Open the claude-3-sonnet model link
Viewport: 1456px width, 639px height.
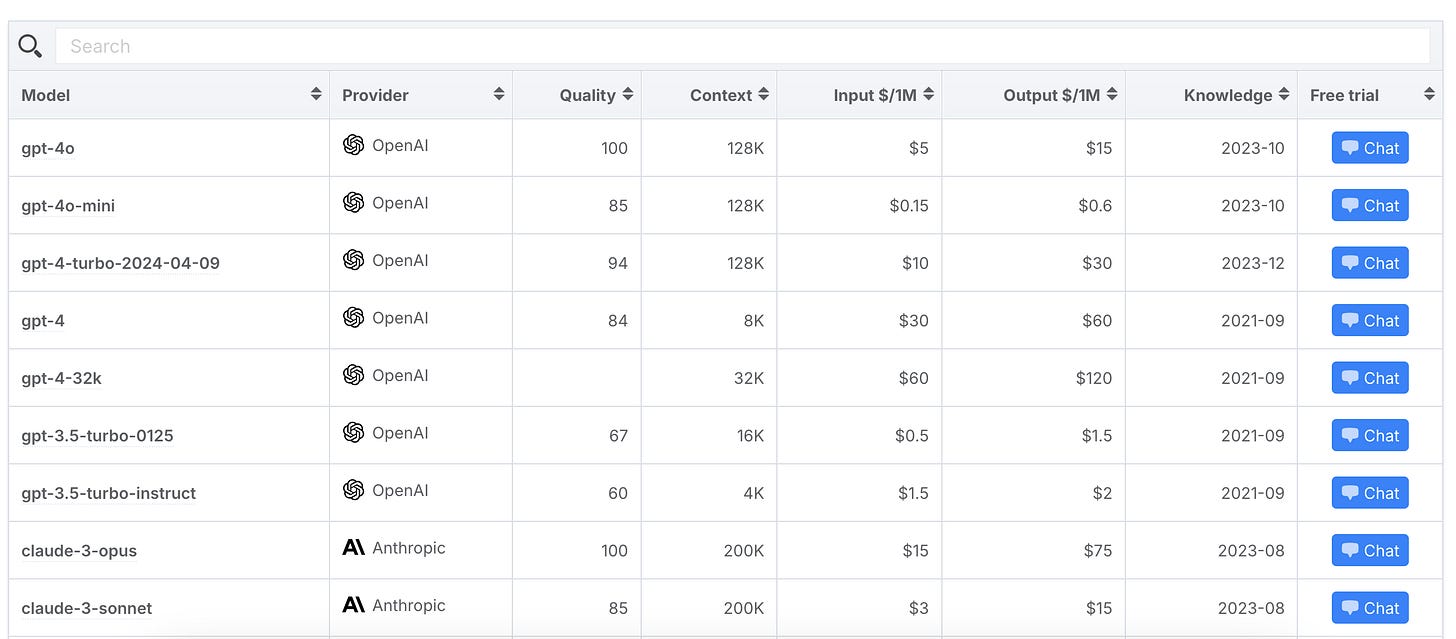pos(87,608)
